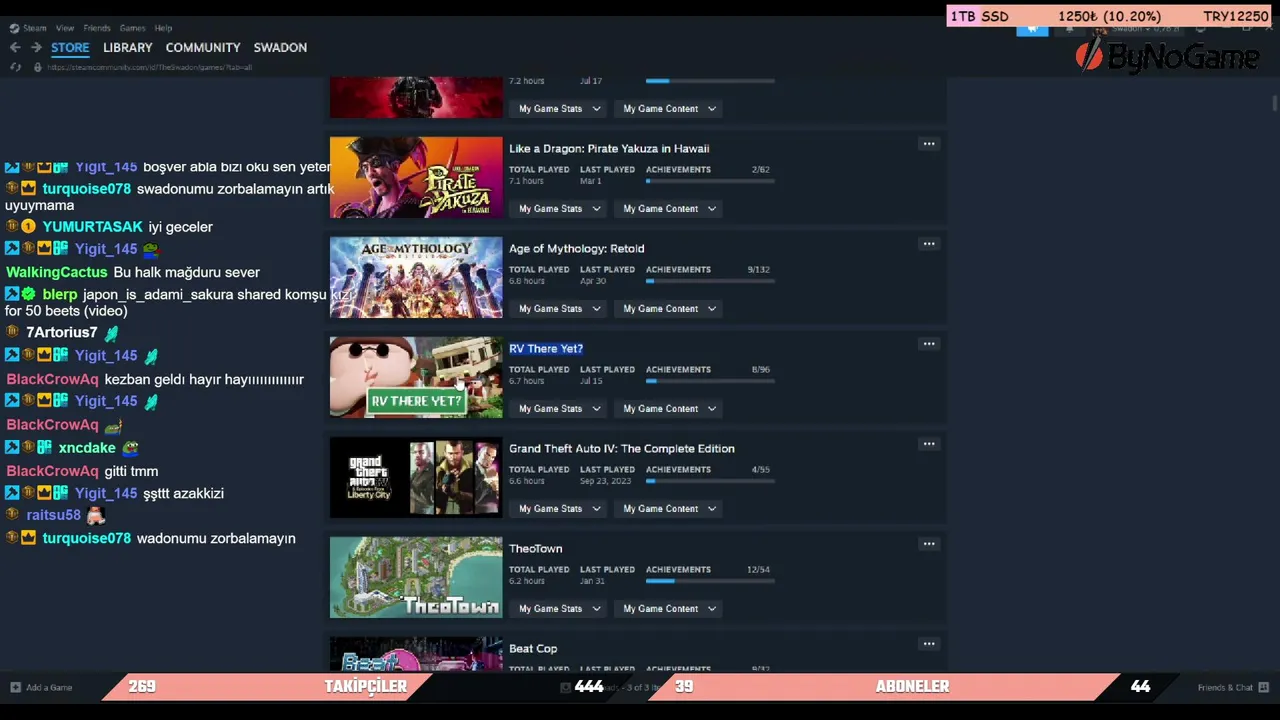Click chat username xncdake
The image size is (1280, 720).
click(x=87, y=448)
